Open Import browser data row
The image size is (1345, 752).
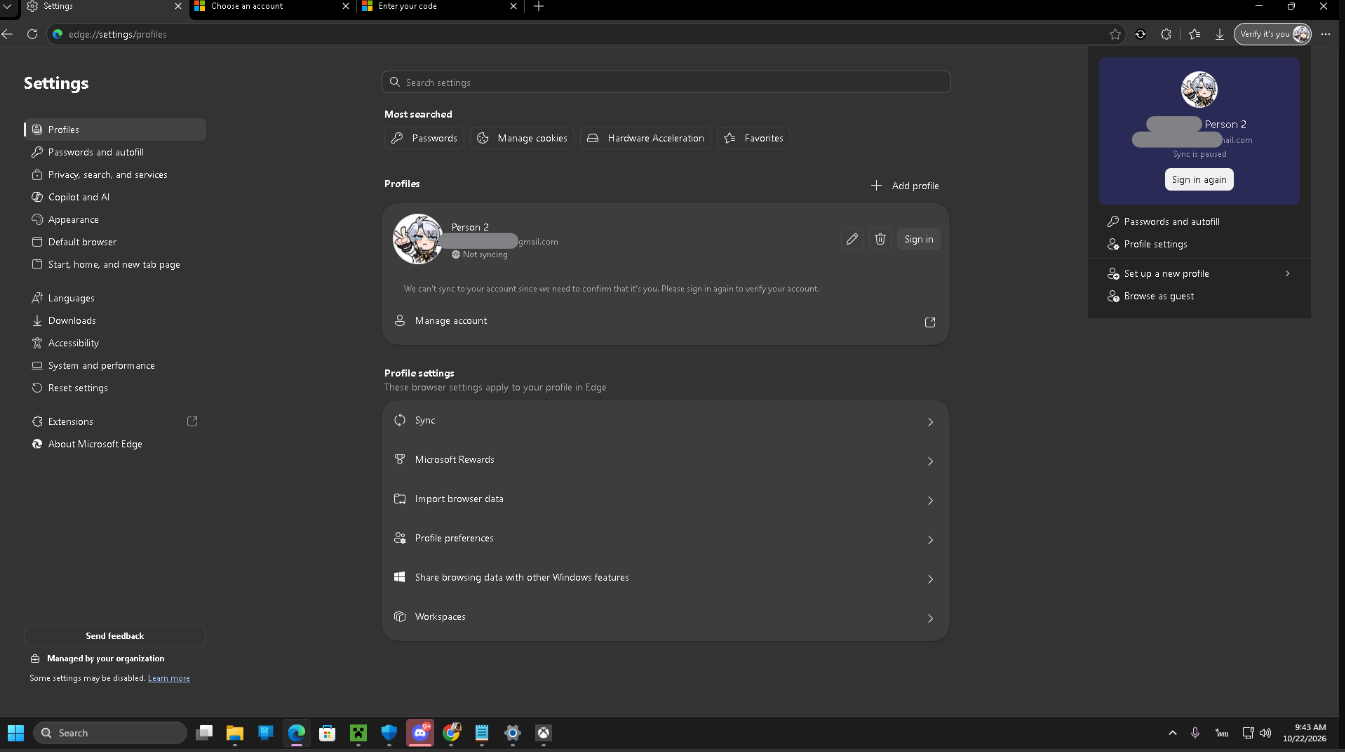tap(666, 499)
